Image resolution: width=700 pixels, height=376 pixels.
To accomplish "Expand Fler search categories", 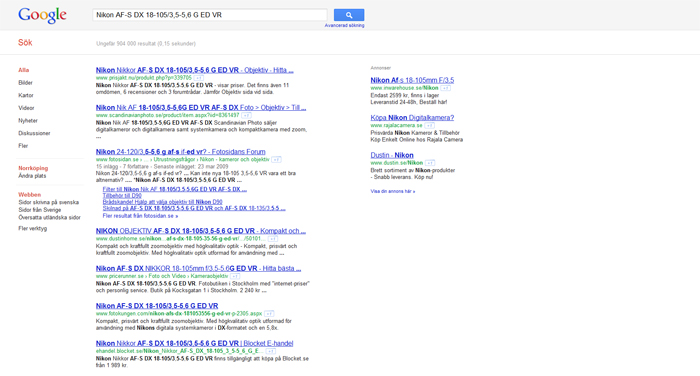I will coord(23,146).
